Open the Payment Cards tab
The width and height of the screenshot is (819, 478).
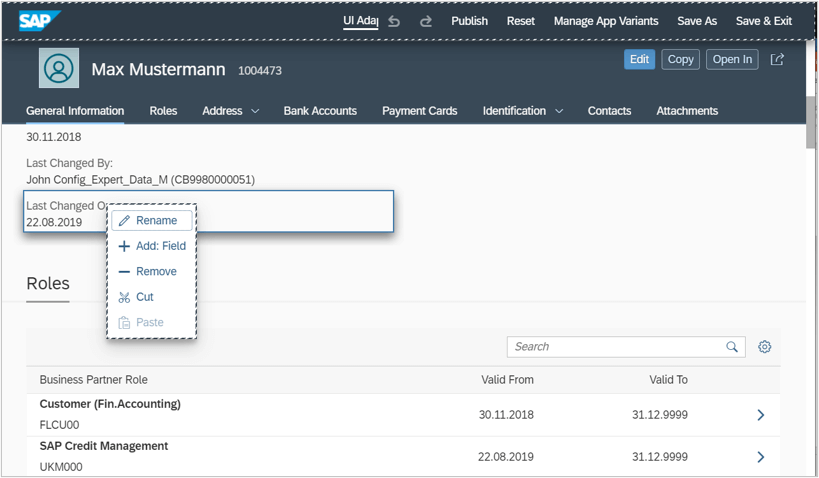tap(419, 111)
